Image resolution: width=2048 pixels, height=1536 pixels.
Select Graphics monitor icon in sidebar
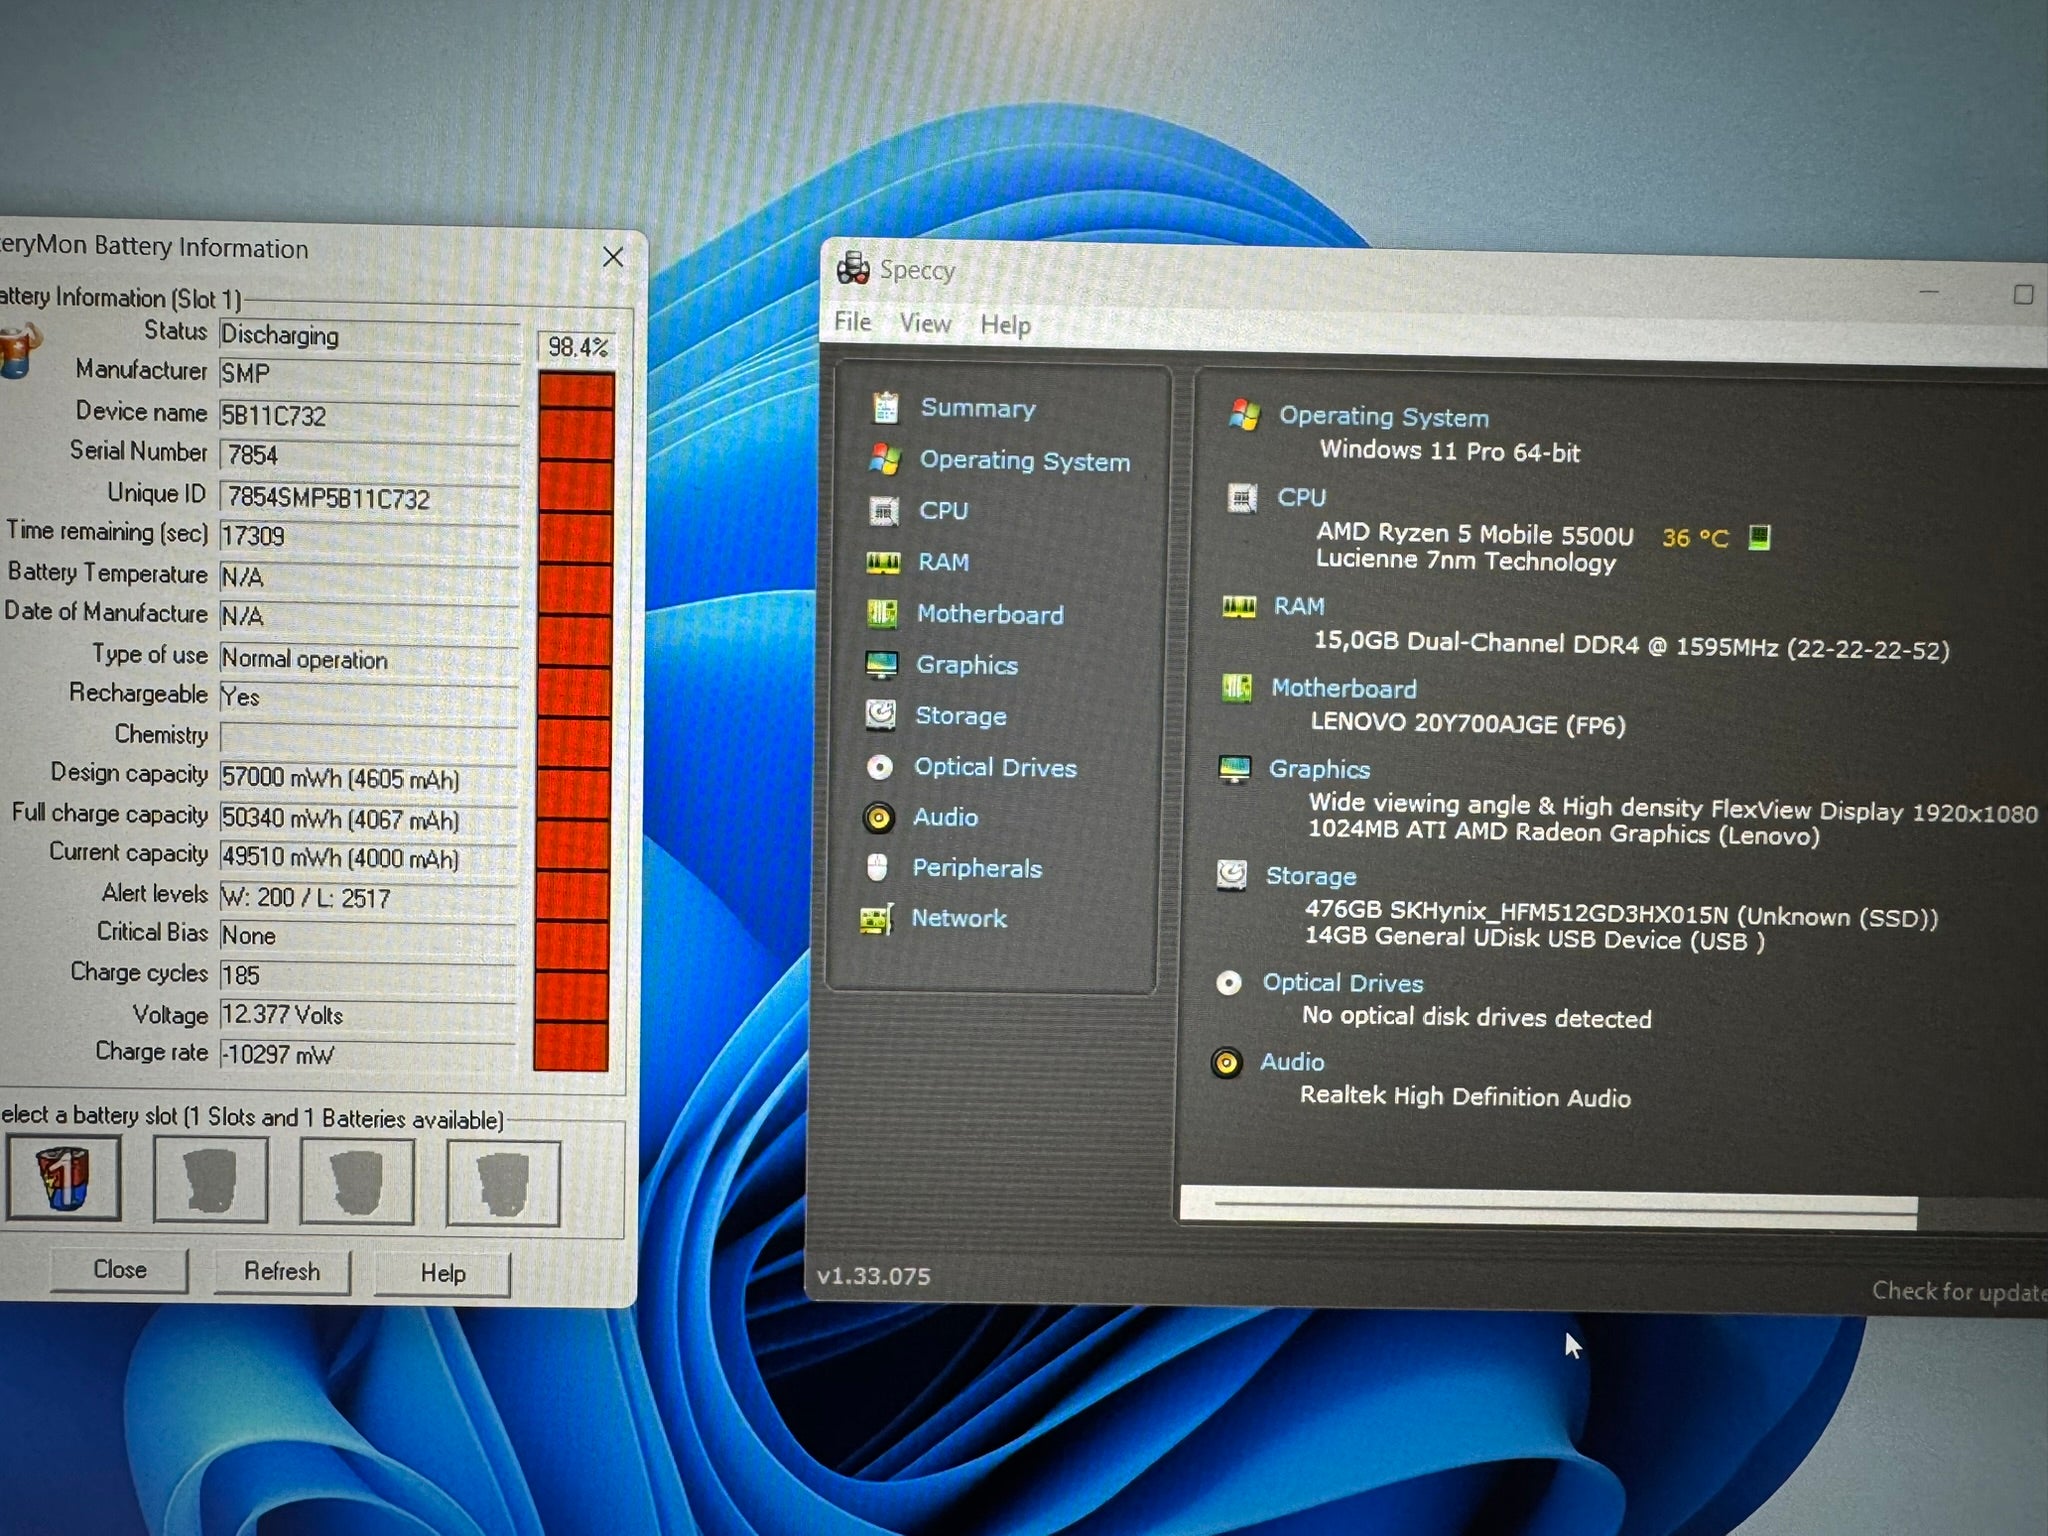pyautogui.click(x=881, y=664)
